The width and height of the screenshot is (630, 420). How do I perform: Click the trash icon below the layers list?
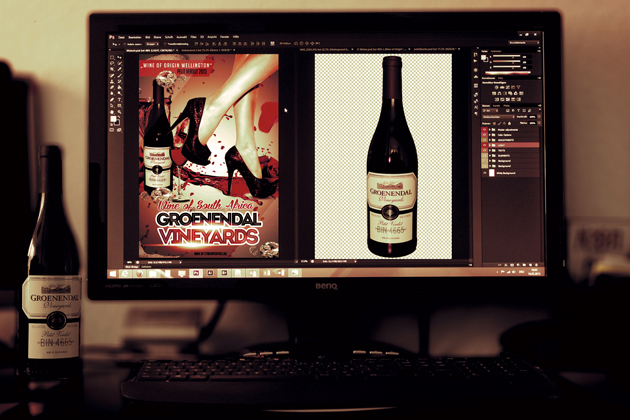(x=536, y=265)
